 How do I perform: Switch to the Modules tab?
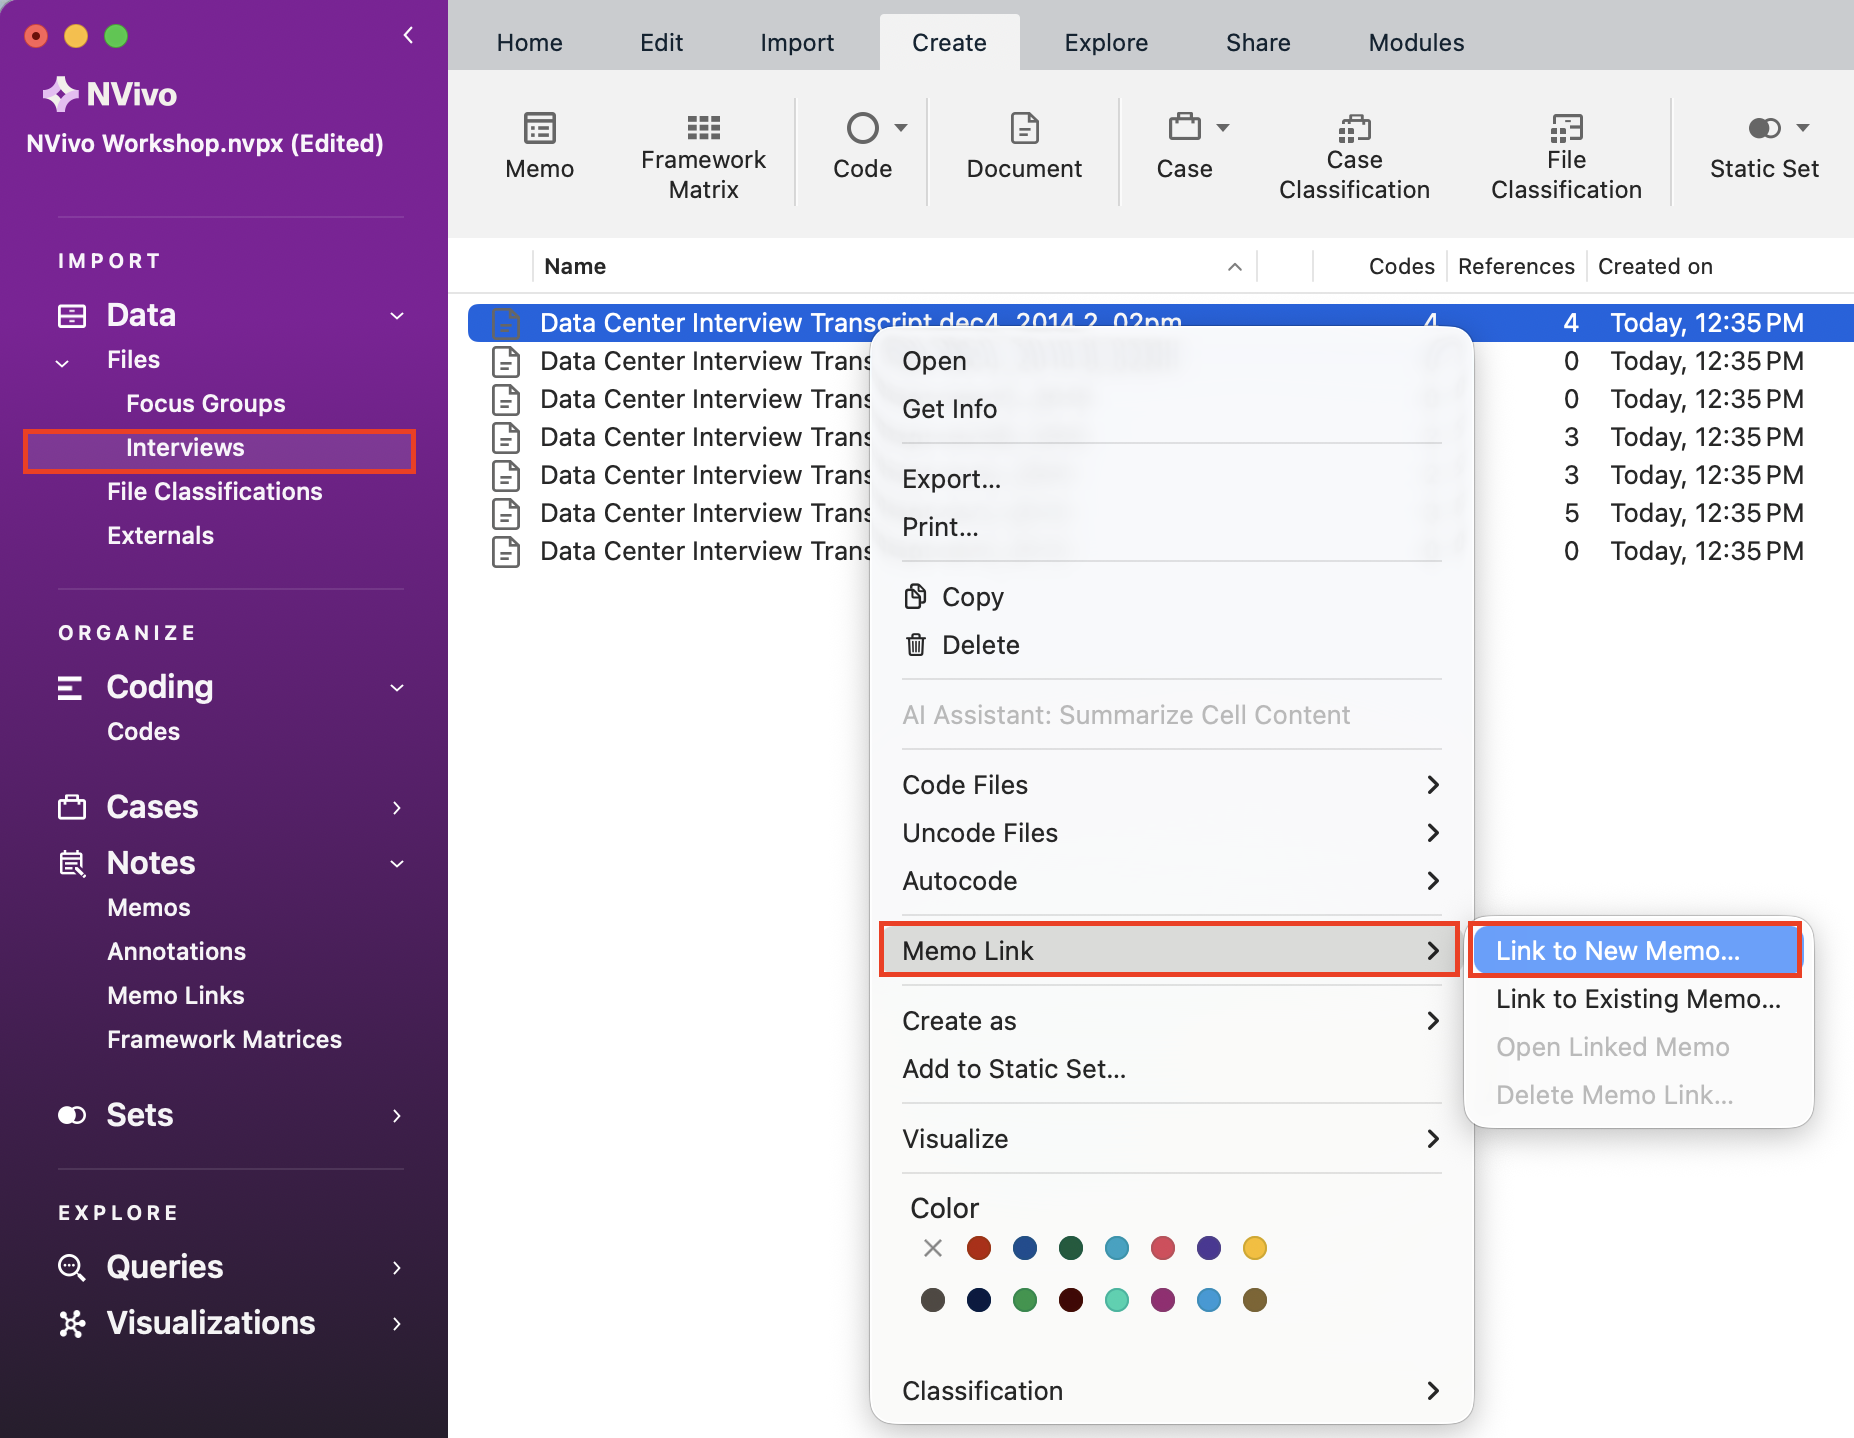coord(1416,43)
